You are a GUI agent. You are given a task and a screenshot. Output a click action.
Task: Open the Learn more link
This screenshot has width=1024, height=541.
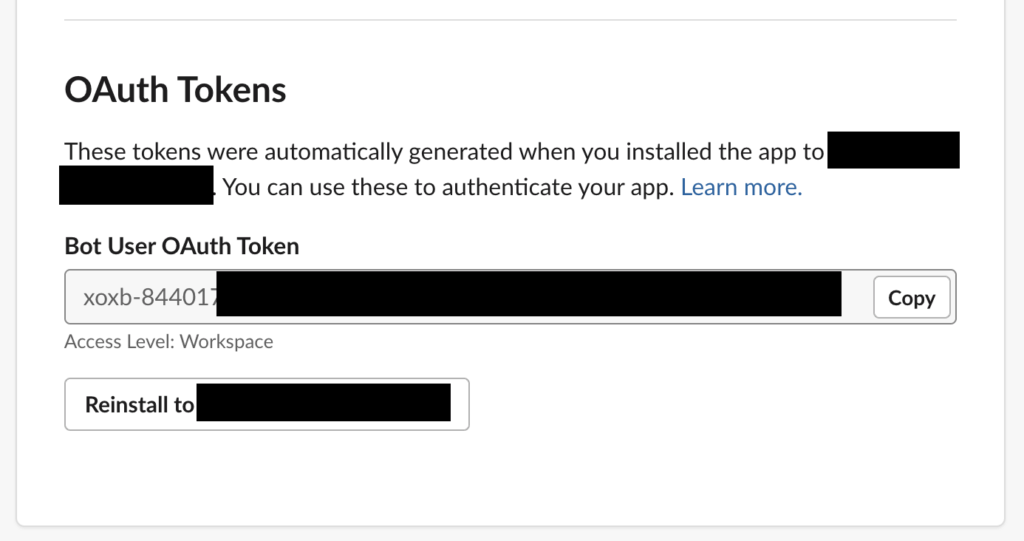tap(741, 188)
